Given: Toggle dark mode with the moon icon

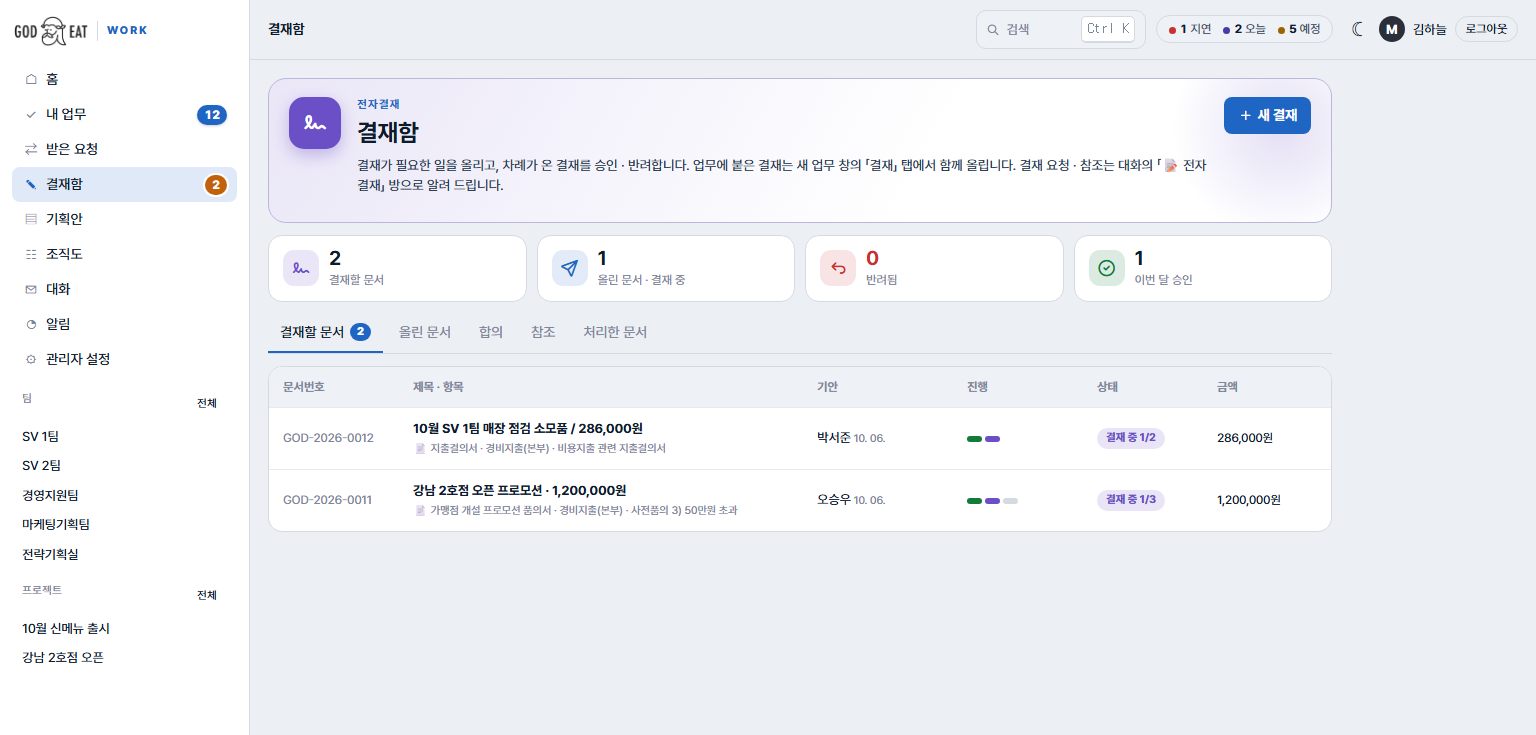Looking at the screenshot, I should click(1357, 29).
